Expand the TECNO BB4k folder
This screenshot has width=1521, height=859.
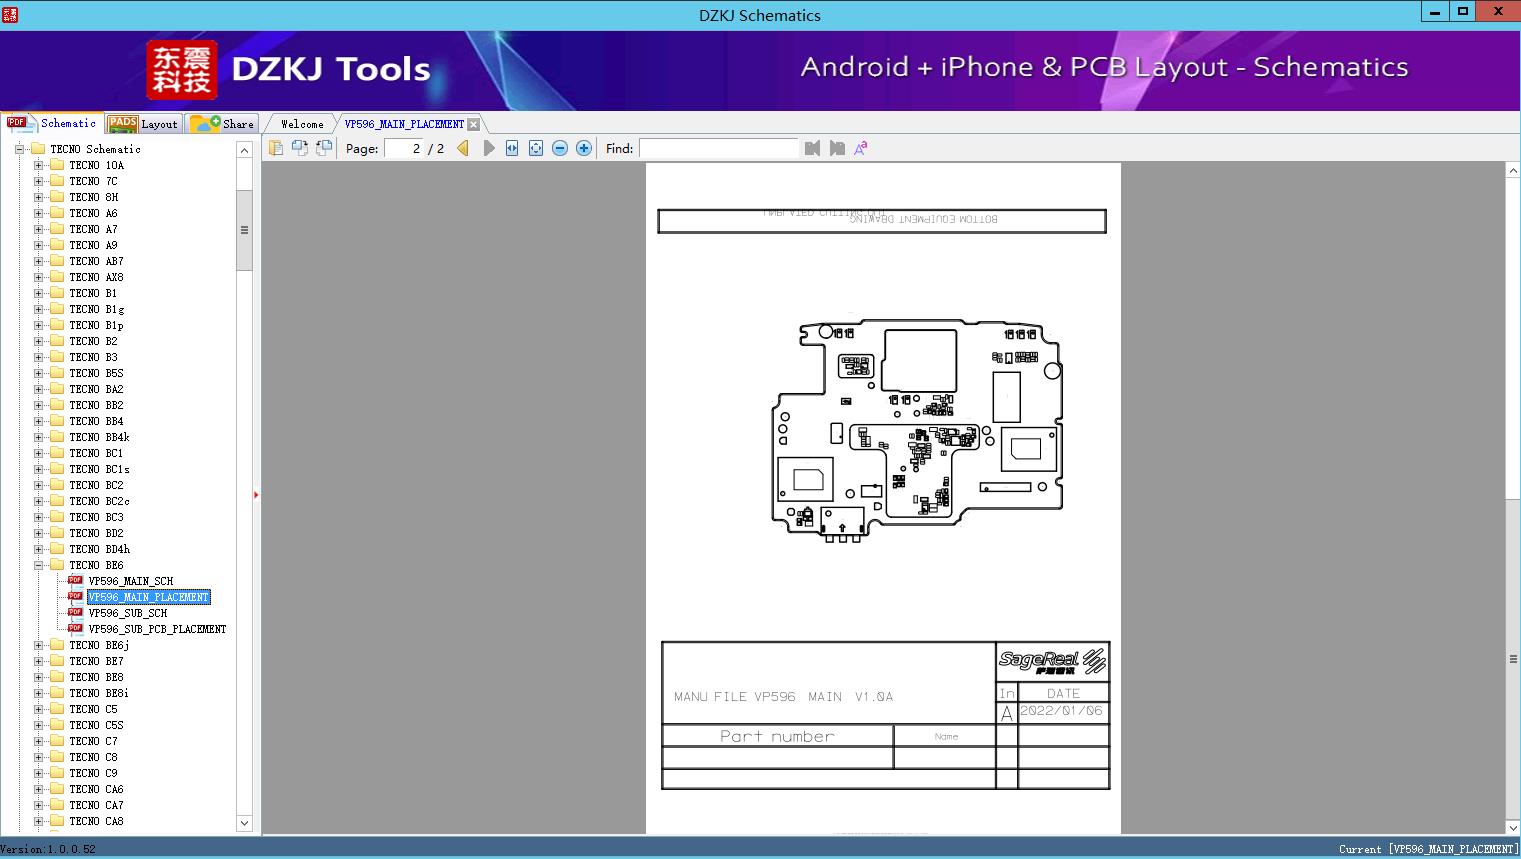point(38,437)
